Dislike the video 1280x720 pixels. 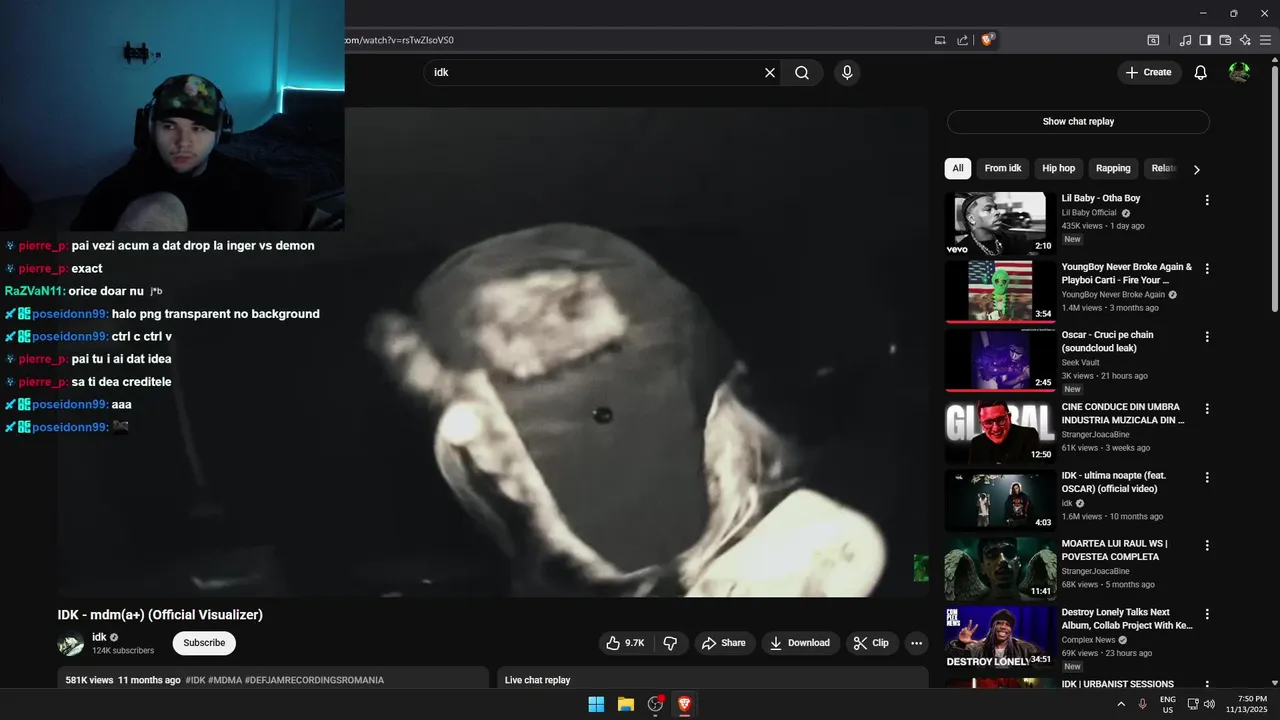(x=670, y=643)
